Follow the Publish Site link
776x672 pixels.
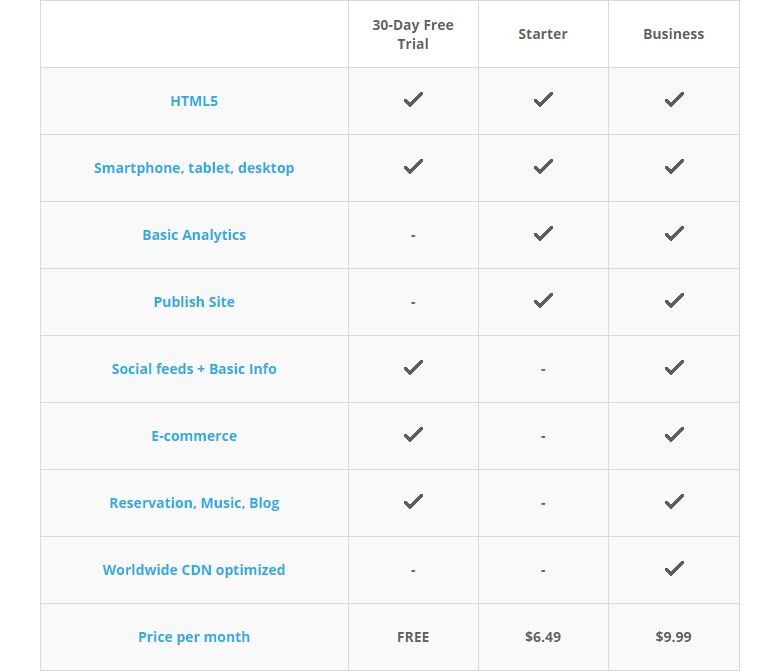194,302
